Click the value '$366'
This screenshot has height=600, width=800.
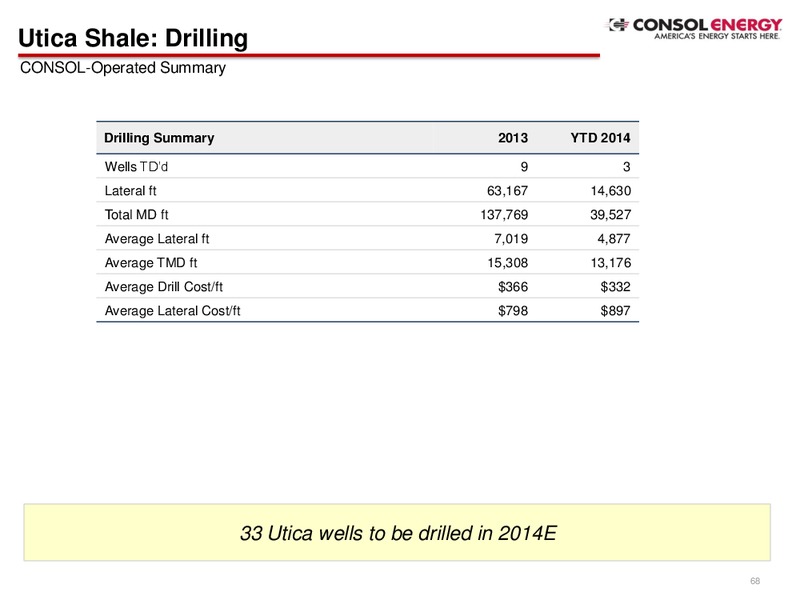[x=513, y=287]
